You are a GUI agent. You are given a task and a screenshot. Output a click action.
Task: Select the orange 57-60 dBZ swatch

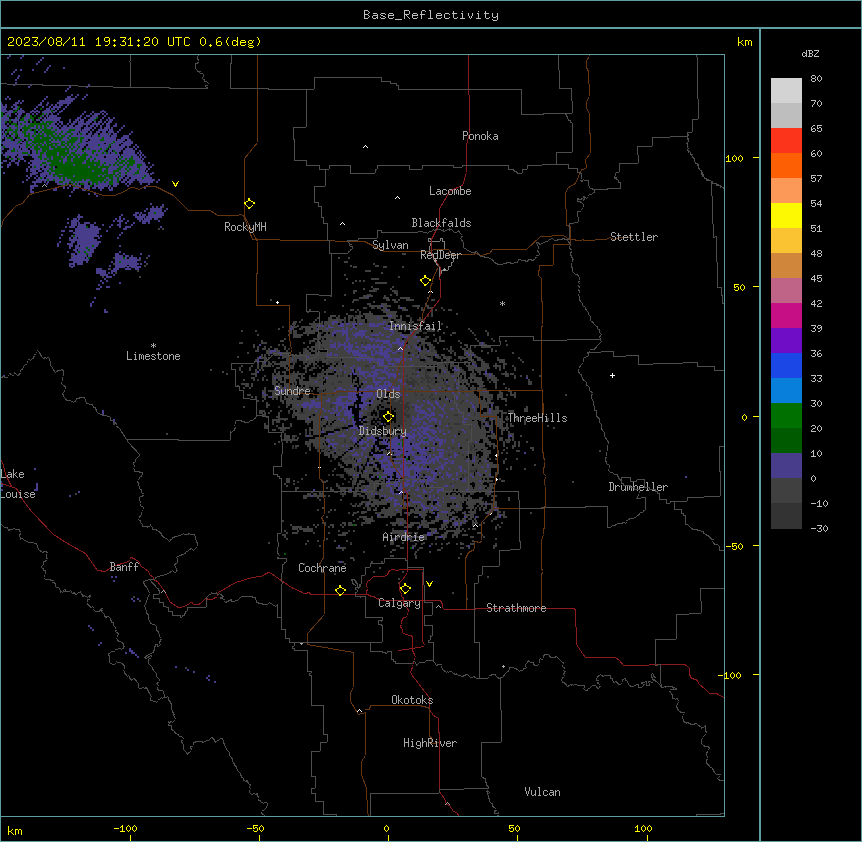786,165
